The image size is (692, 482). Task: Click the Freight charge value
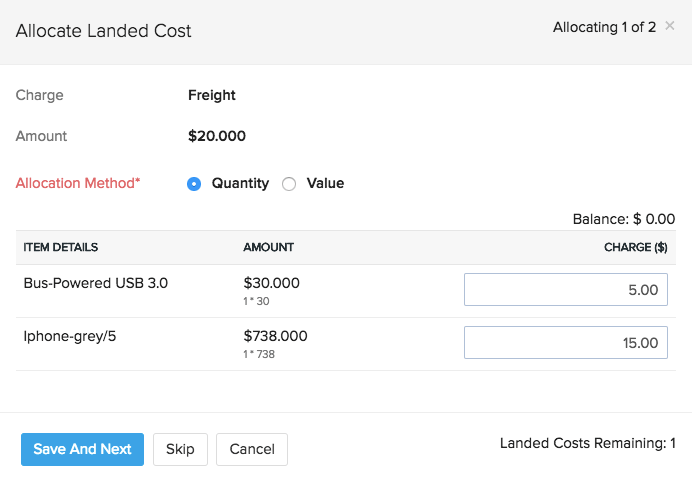[x=212, y=96]
